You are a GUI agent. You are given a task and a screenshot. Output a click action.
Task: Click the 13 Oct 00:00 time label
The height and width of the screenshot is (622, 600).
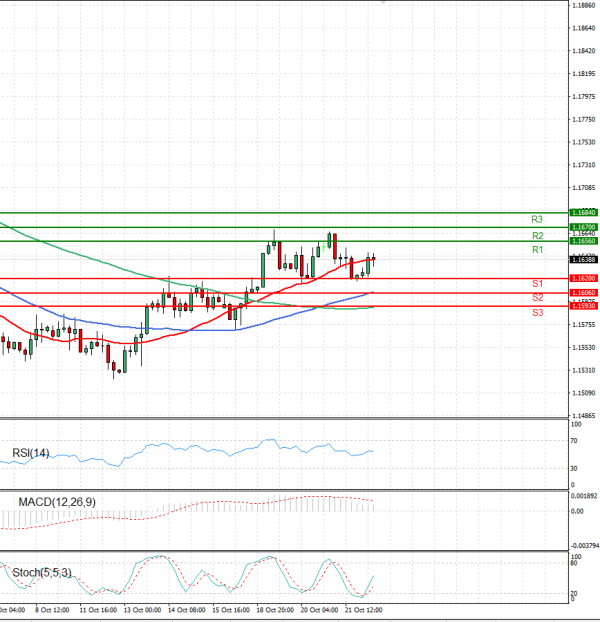pyautogui.click(x=142, y=610)
